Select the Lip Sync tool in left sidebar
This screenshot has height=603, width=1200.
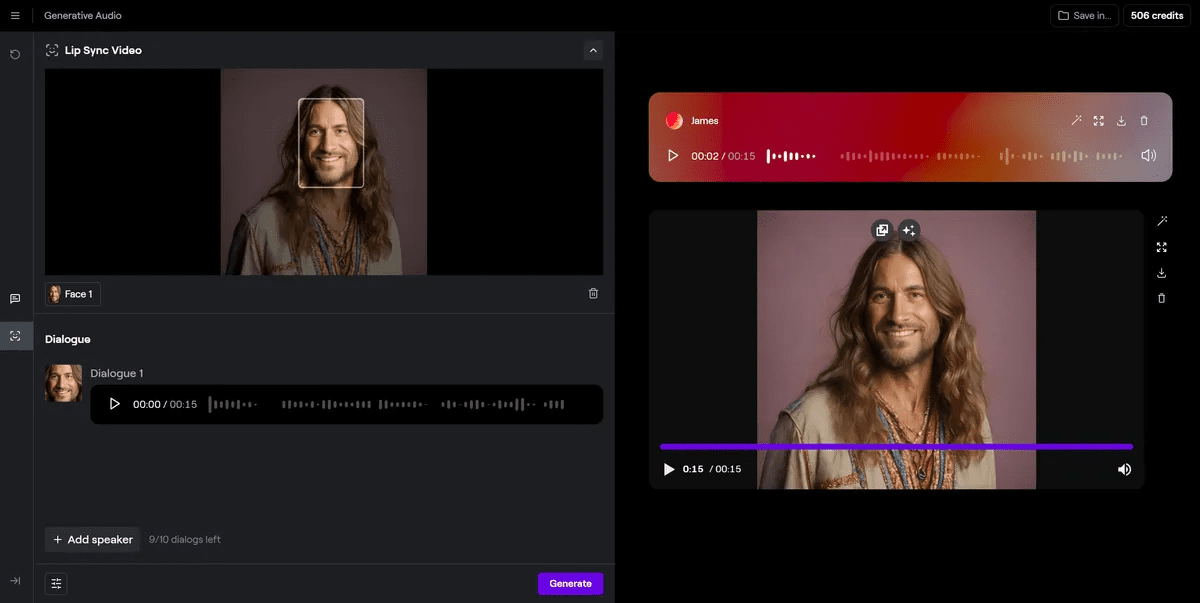[x=14, y=336]
